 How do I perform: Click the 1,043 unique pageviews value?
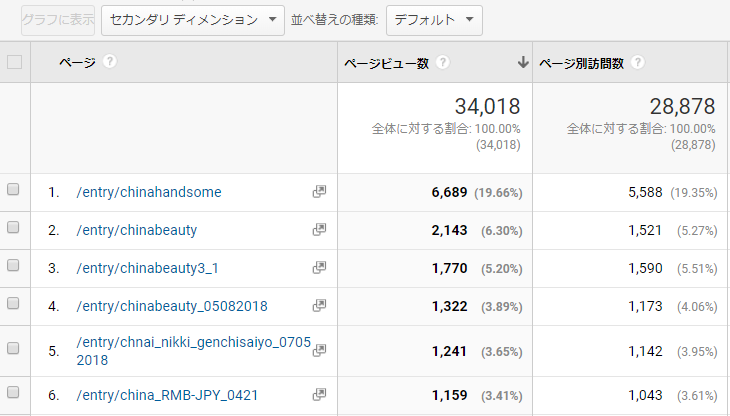(x=645, y=396)
